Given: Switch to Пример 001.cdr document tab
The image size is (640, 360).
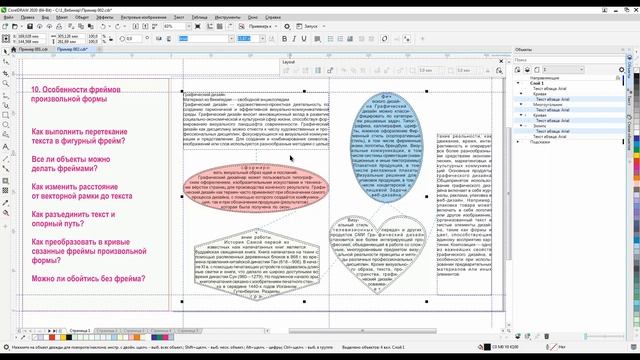Looking at the screenshot, I should click(33, 49).
